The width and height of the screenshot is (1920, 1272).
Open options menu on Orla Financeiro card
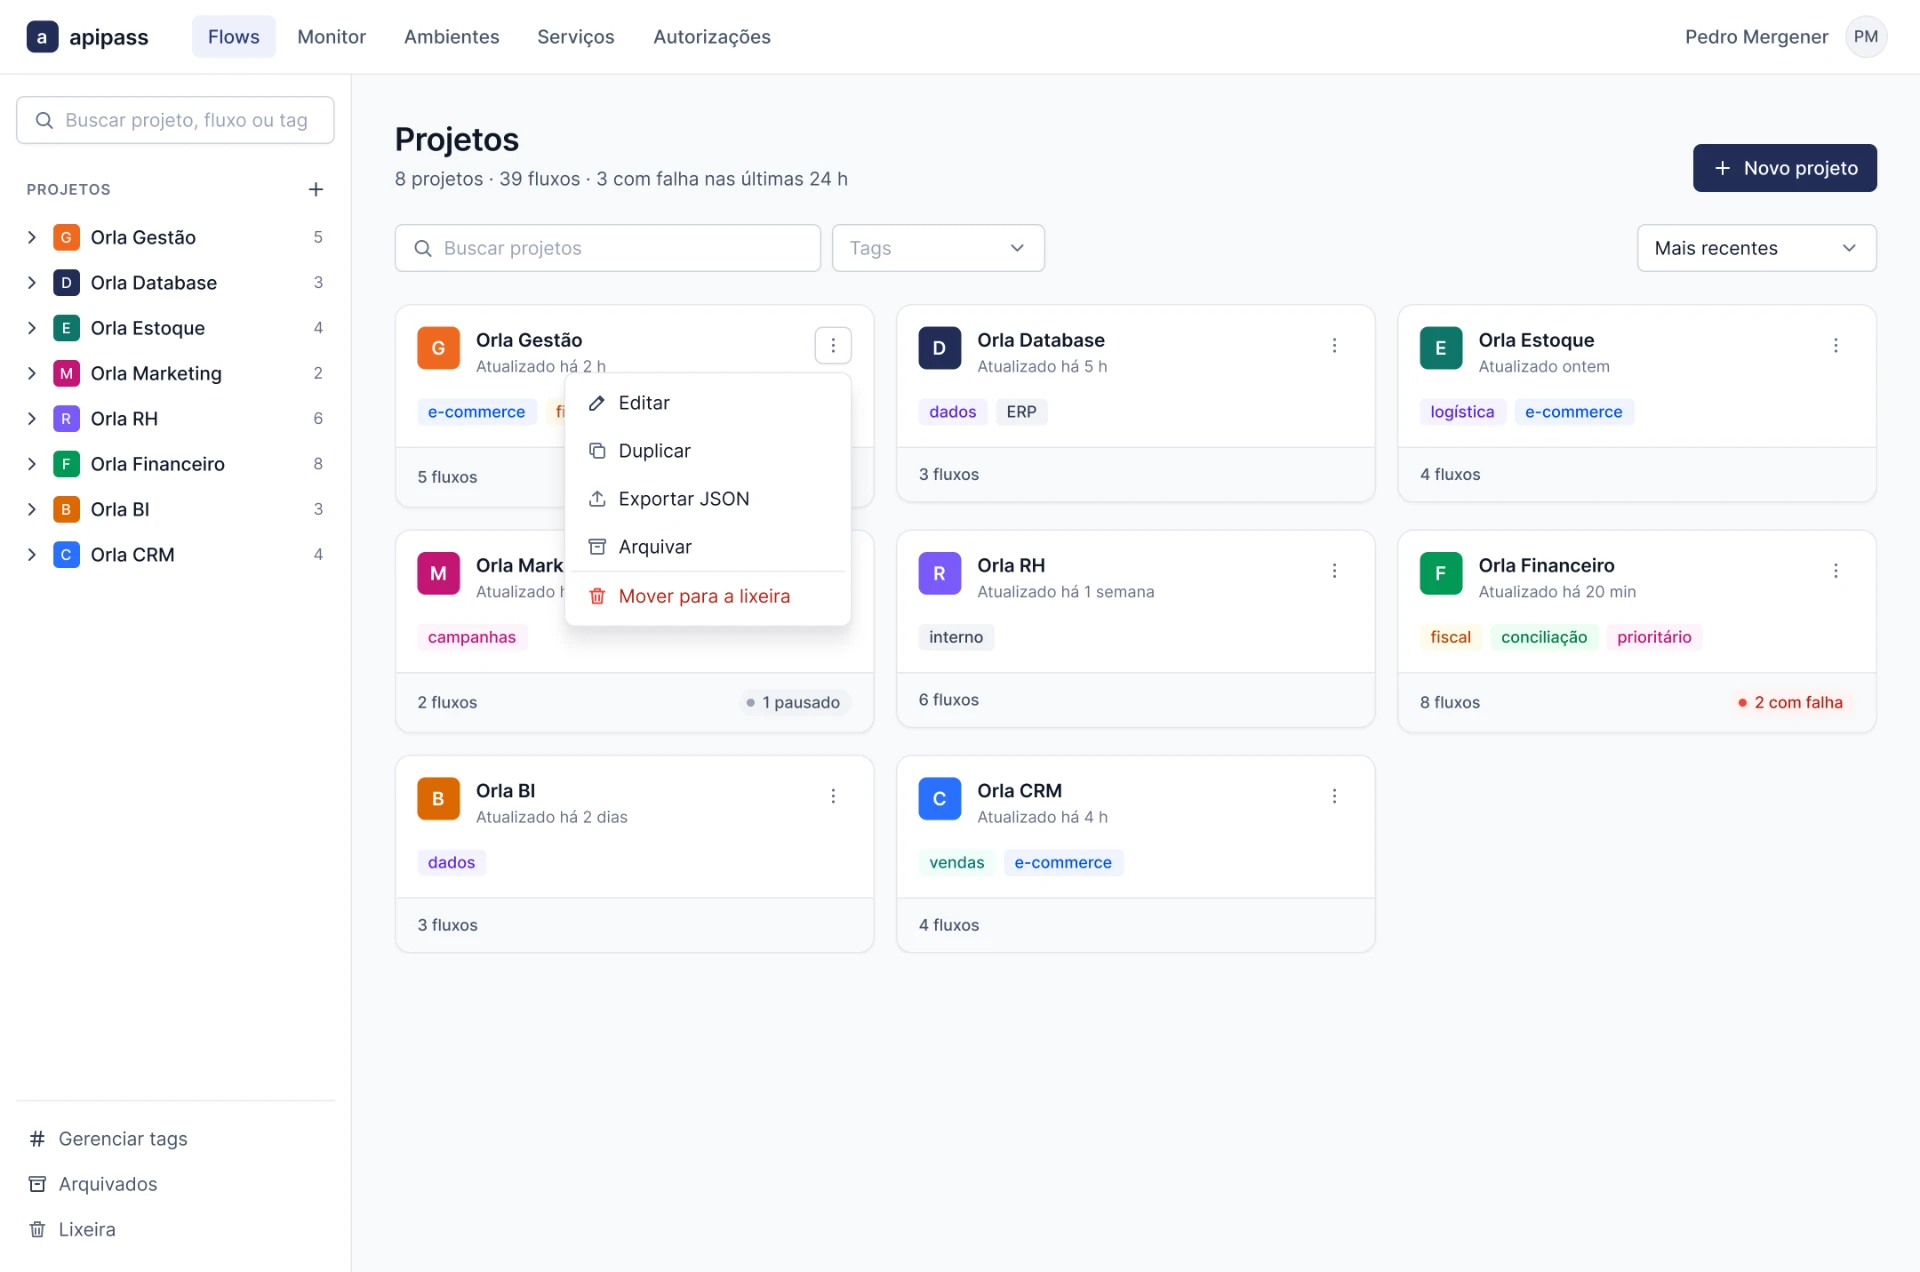click(1835, 571)
